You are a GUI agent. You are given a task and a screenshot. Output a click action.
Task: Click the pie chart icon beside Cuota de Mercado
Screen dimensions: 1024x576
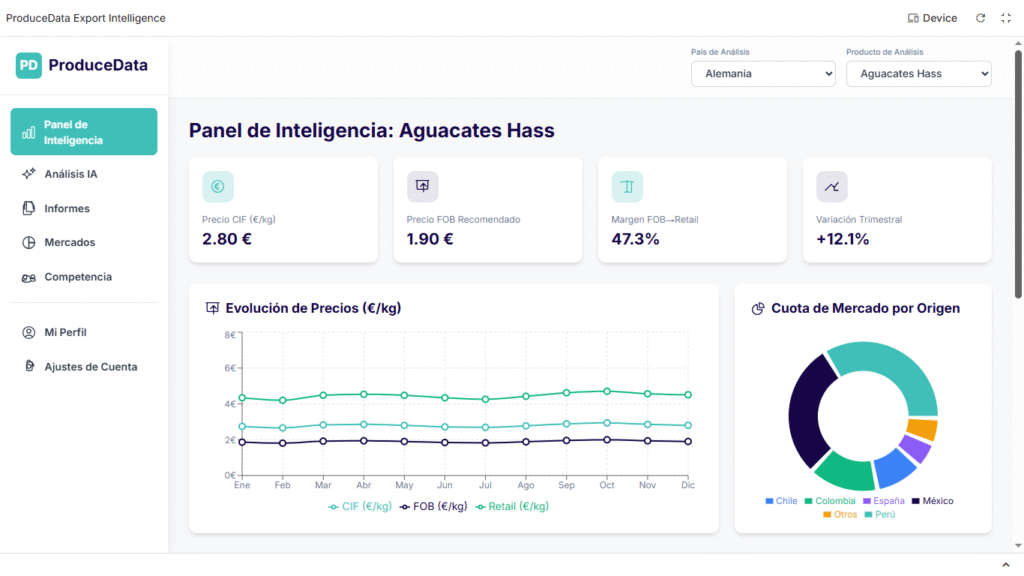(x=758, y=309)
